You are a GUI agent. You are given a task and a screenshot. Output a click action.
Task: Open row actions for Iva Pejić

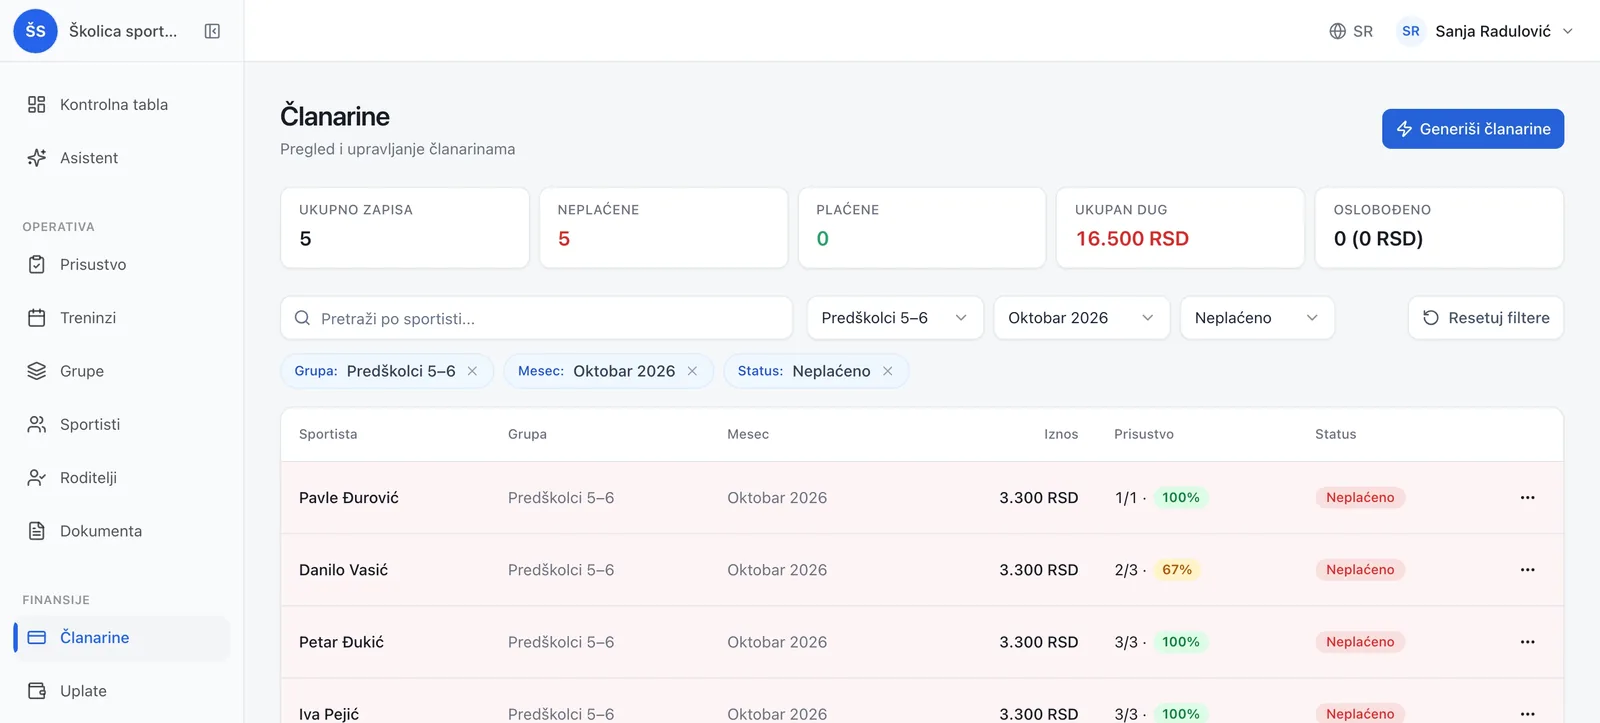[1527, 713]
